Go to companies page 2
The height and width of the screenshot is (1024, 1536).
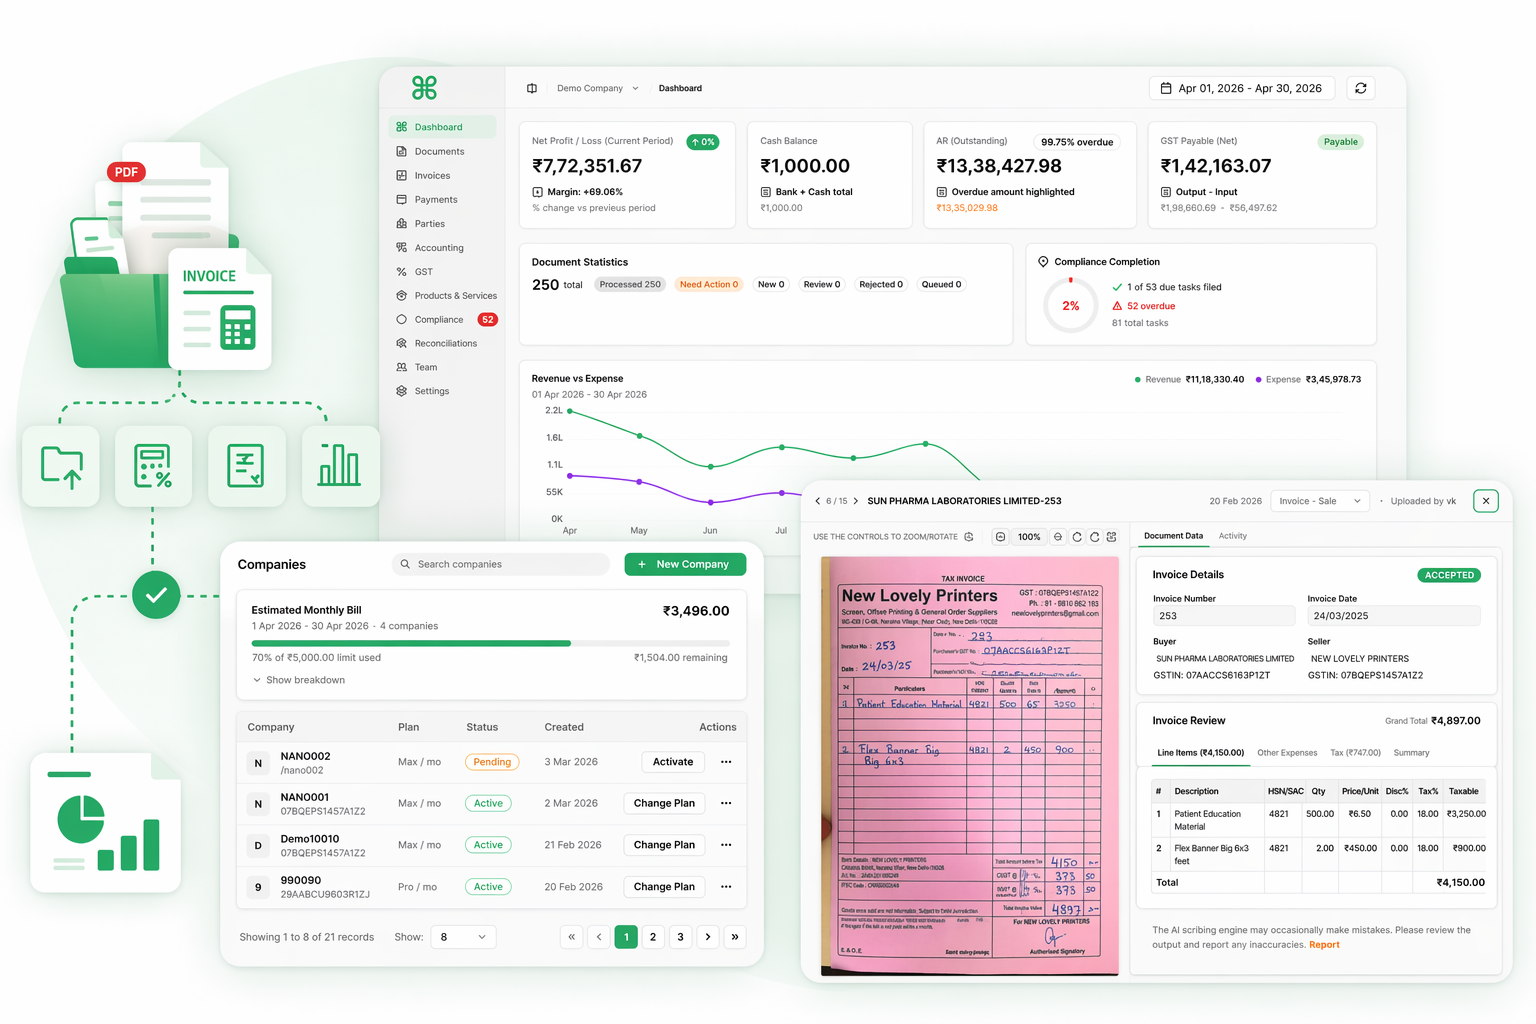(653, 937)
